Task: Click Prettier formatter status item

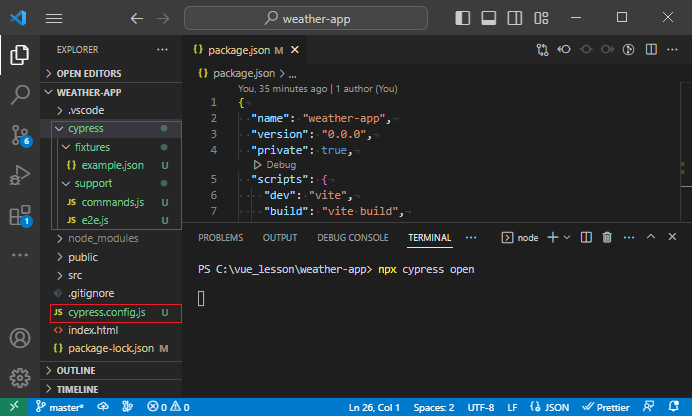Action: (x=606, y=407)
